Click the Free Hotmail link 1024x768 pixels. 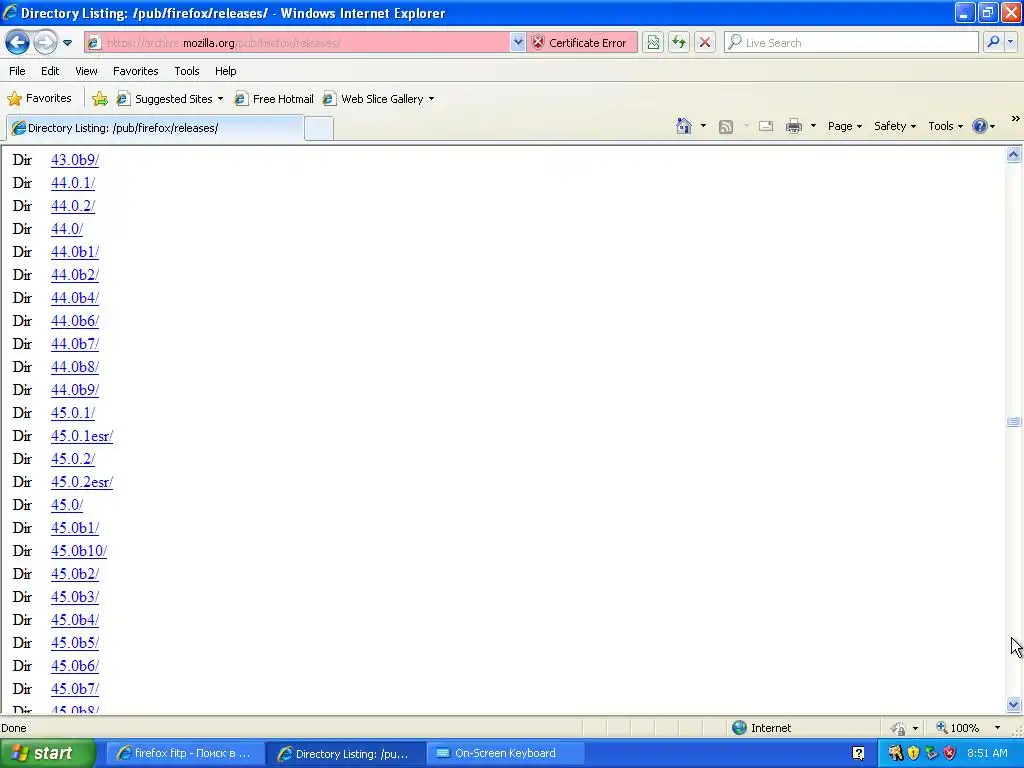(x=274, y=99)
